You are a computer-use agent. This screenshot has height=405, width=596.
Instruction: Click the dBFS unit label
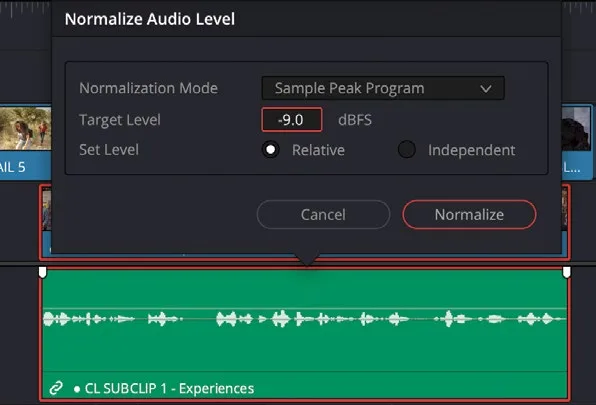click(355, 120)
